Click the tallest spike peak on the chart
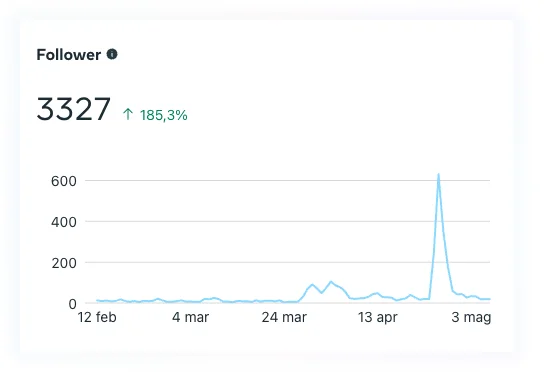The height and width of the screenshot is (392, 554). pyautogui.click(x=438, y=174)
